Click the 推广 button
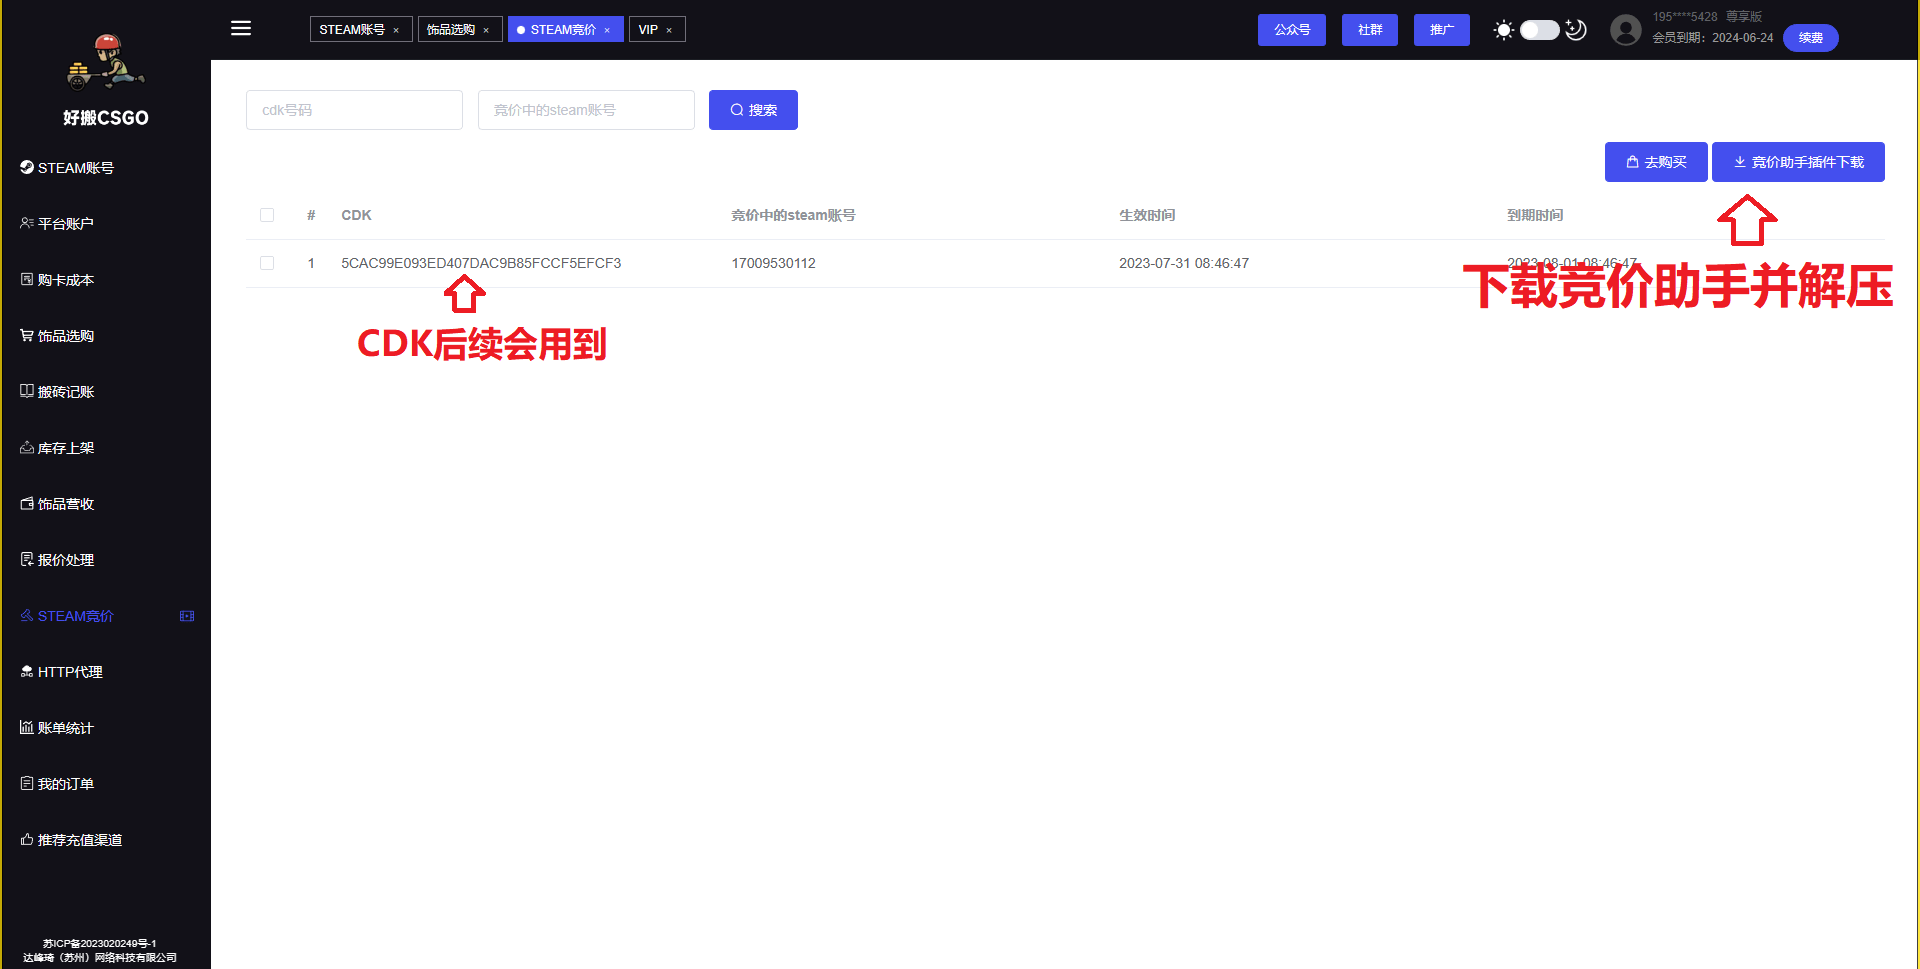 [x=1441, y=30]
